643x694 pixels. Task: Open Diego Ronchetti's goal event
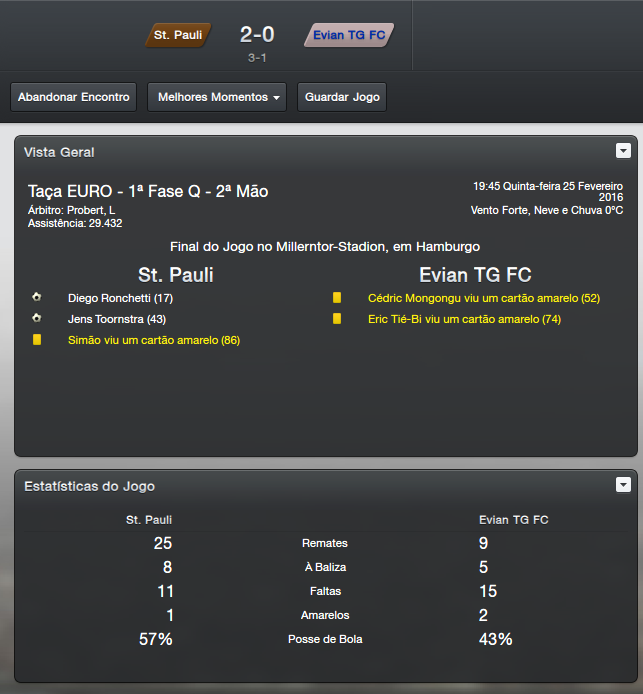click(x=120, y=298)
